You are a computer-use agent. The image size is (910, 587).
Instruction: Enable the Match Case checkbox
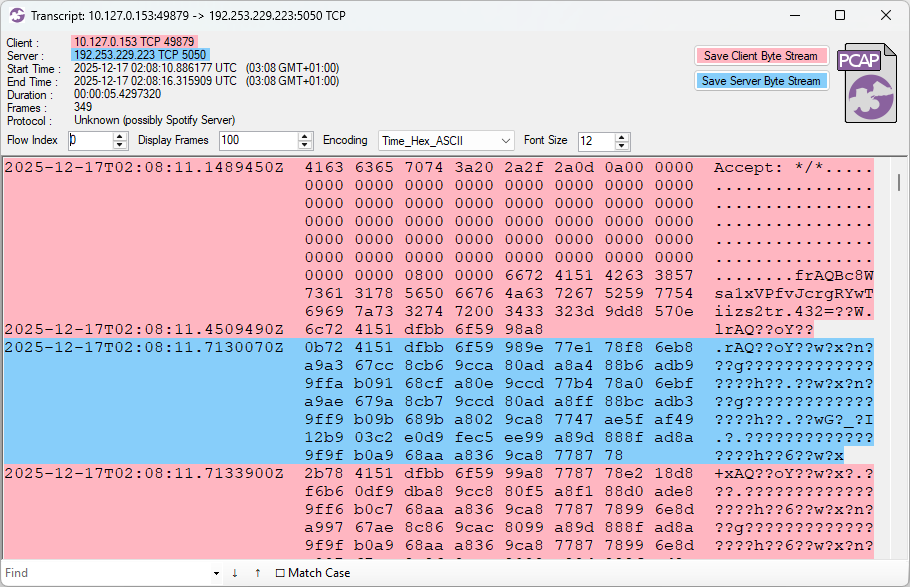pyautogui.click(x=280, y=573)
